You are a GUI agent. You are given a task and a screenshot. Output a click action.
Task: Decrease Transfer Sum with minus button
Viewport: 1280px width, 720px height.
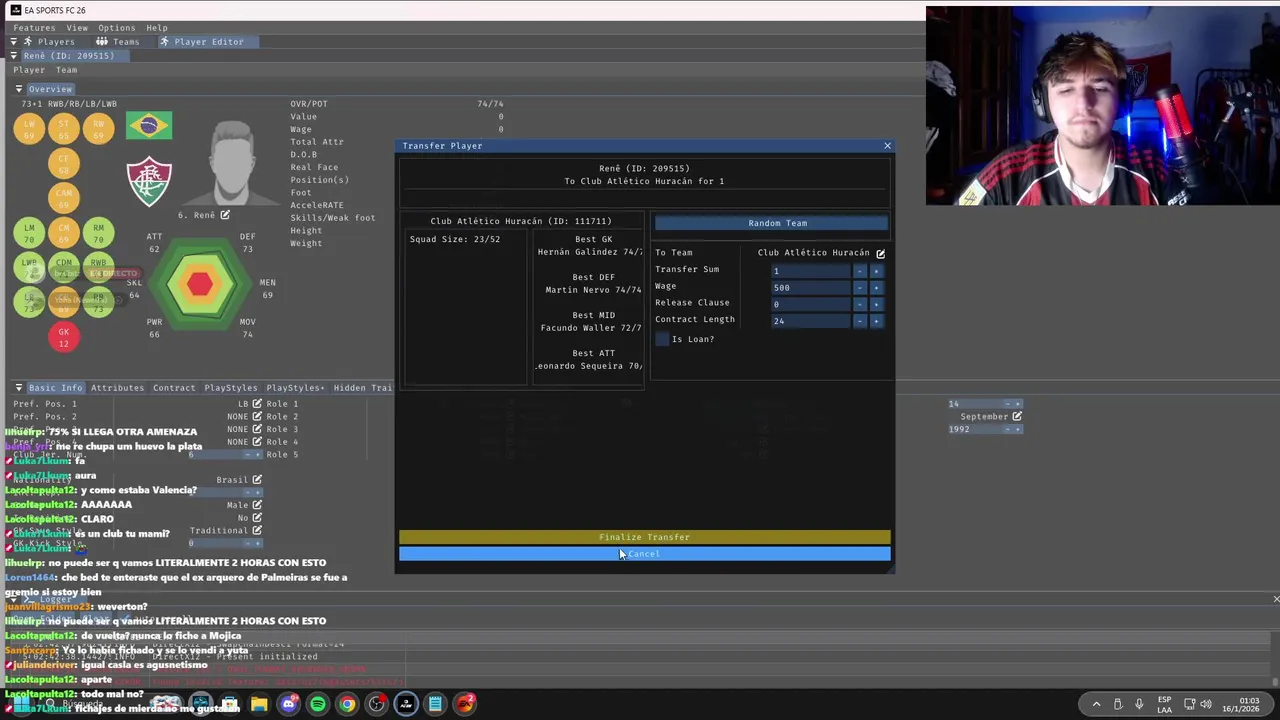click(859, 271)
